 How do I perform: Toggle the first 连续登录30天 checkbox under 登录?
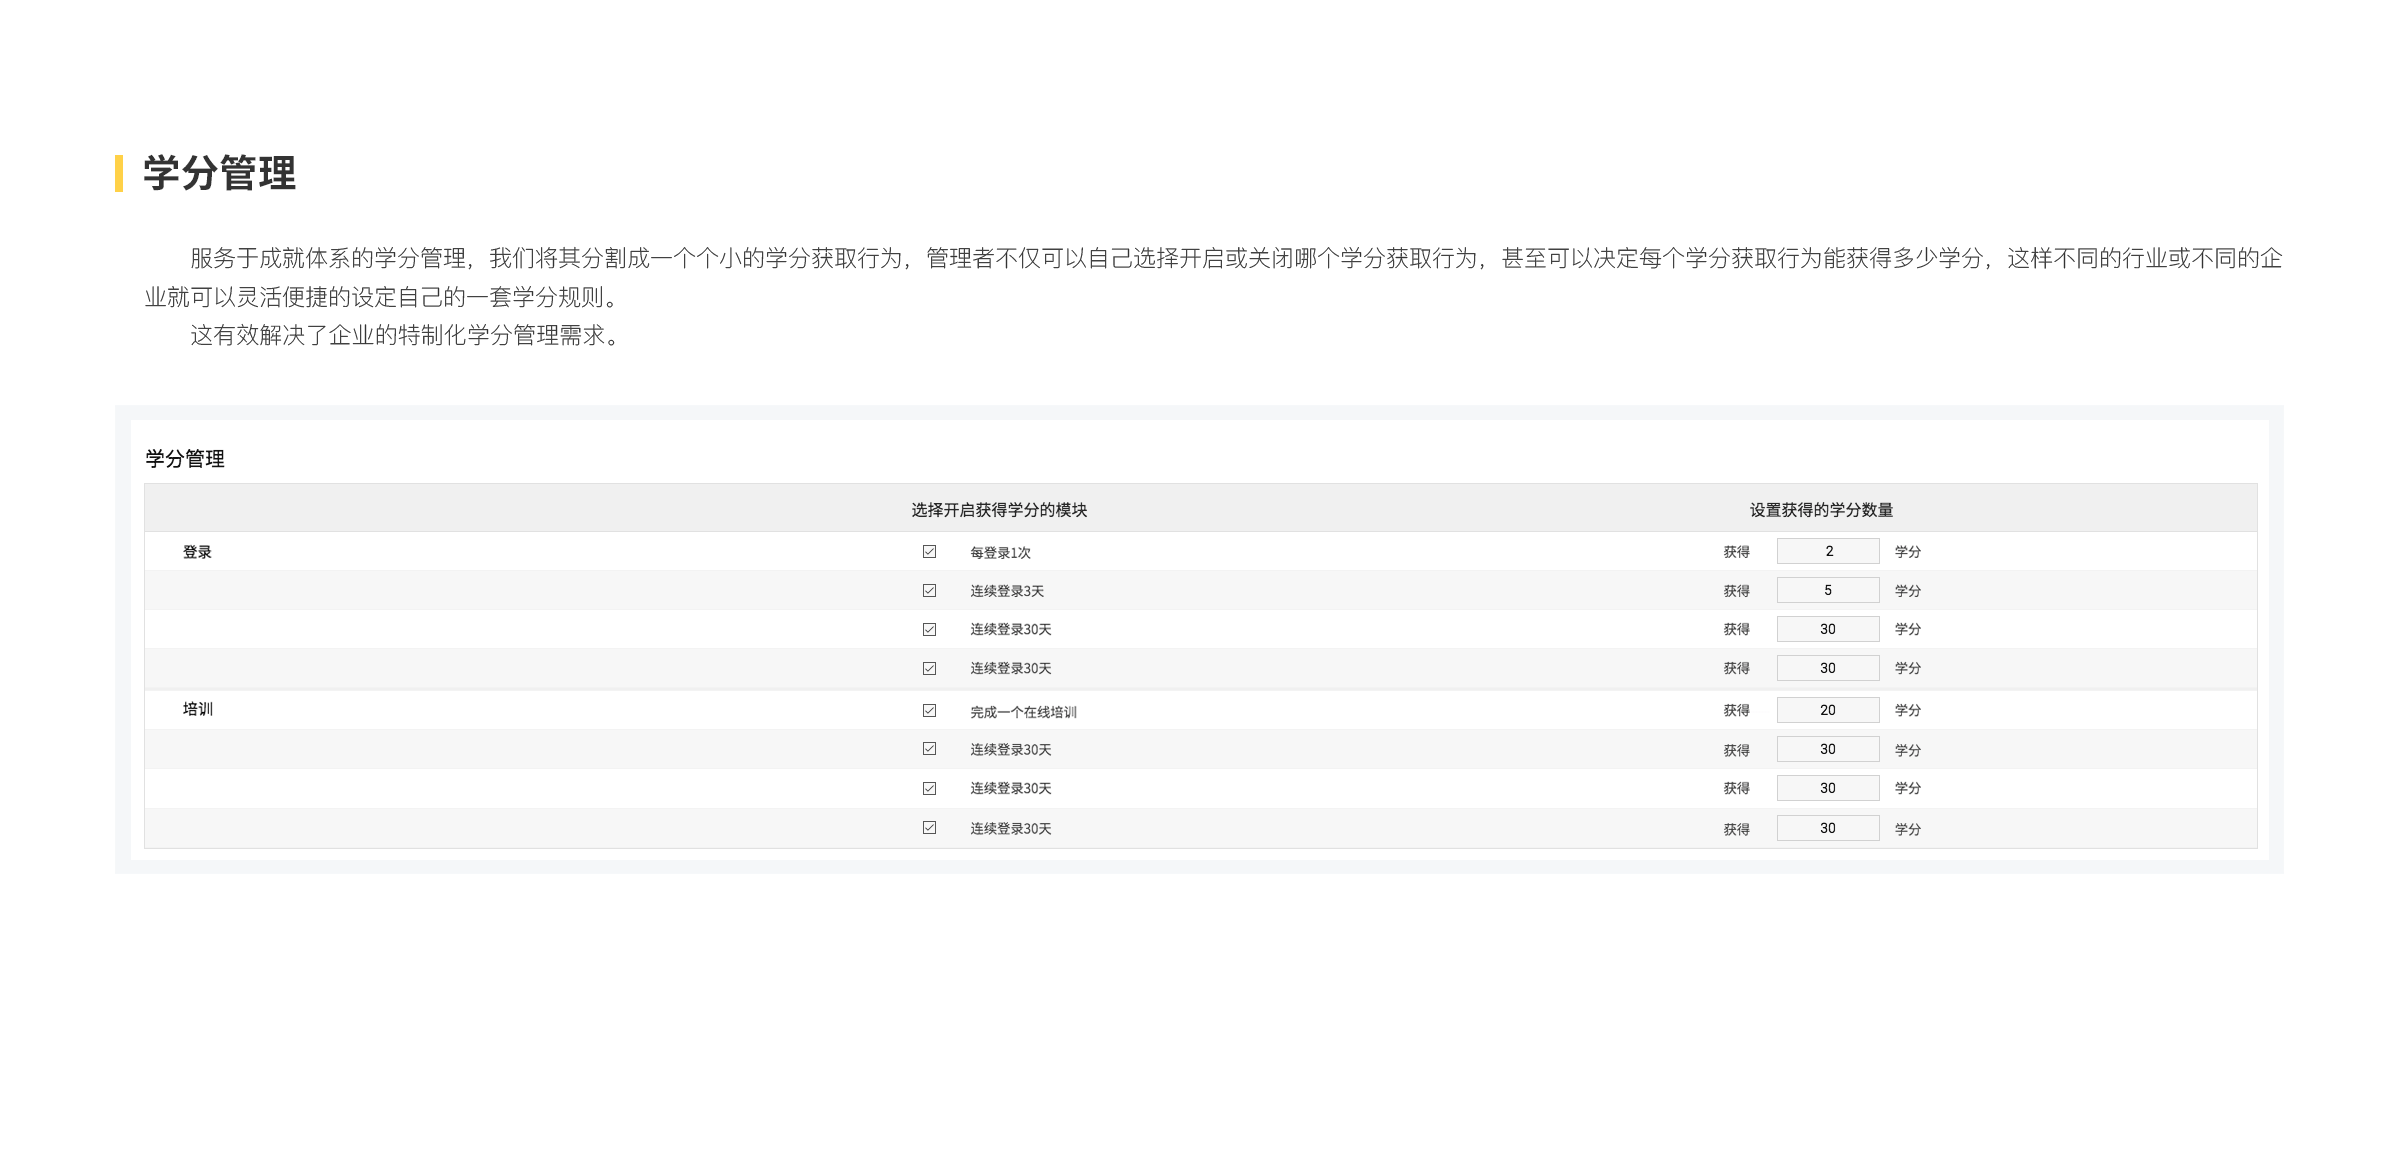point(929,629)
